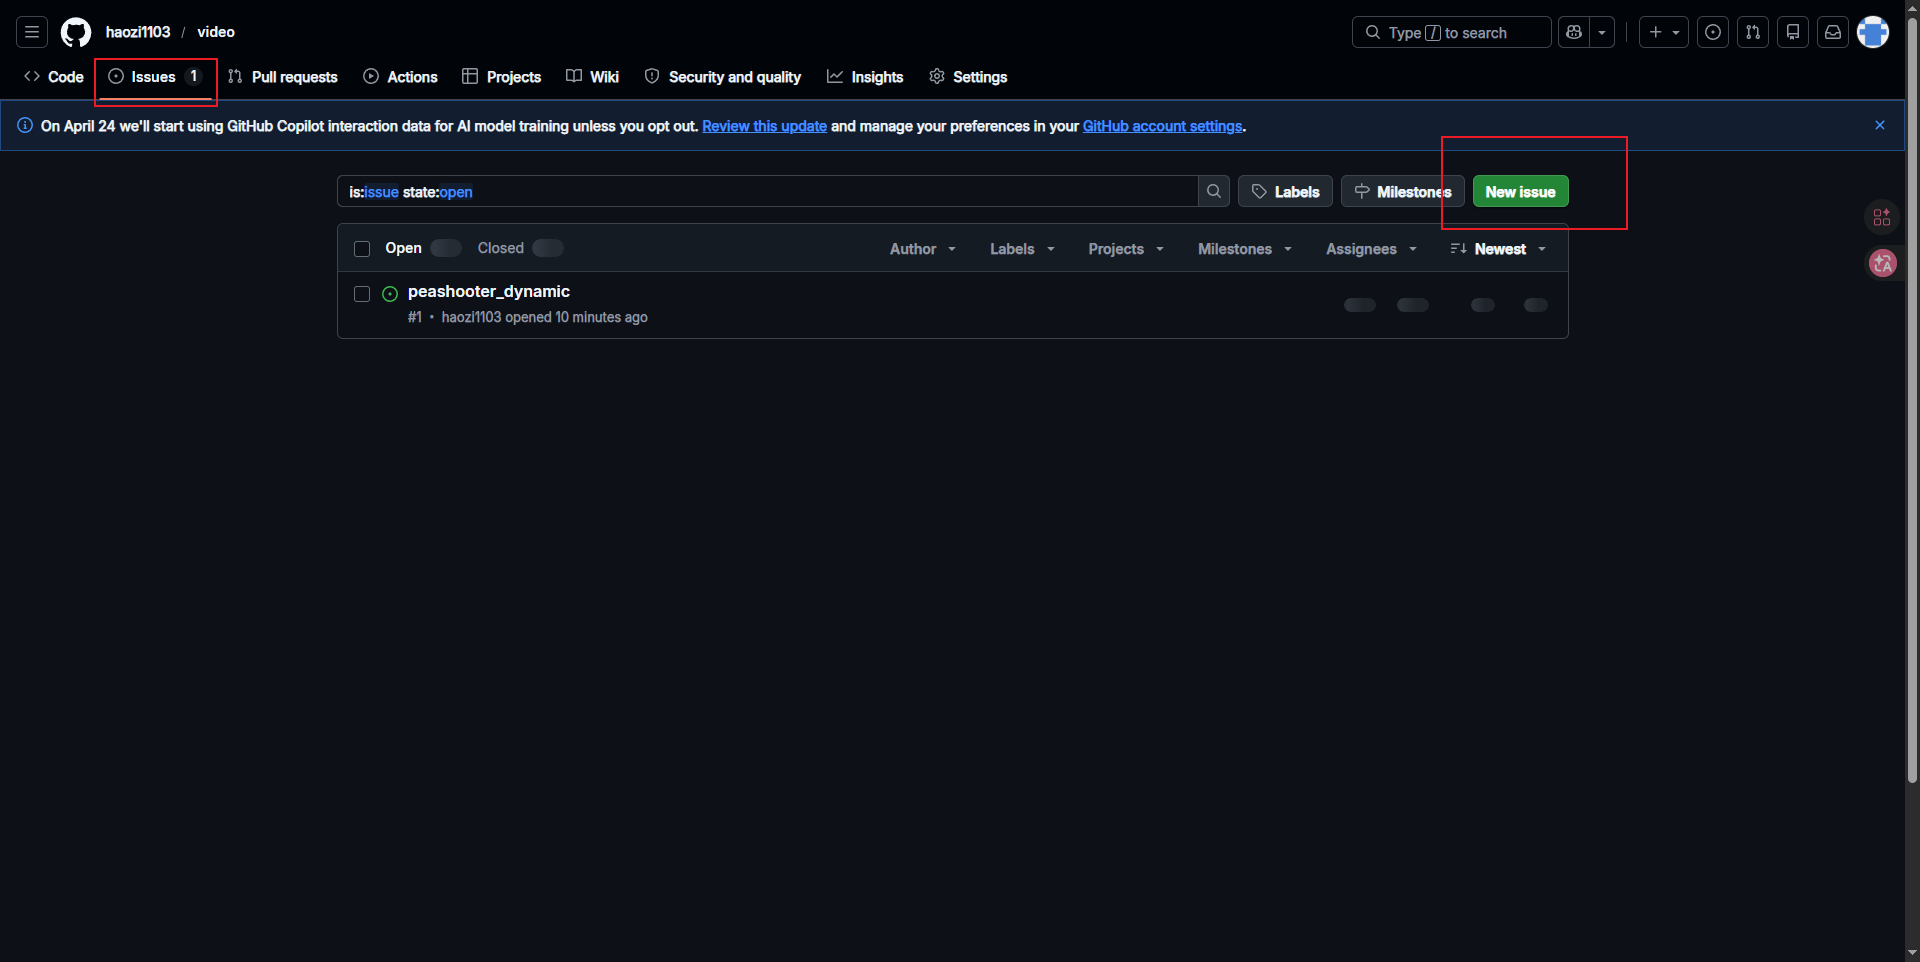View your issues via header circle-dot icon
1920x962 pixels.
click(x=1713, y=32)
